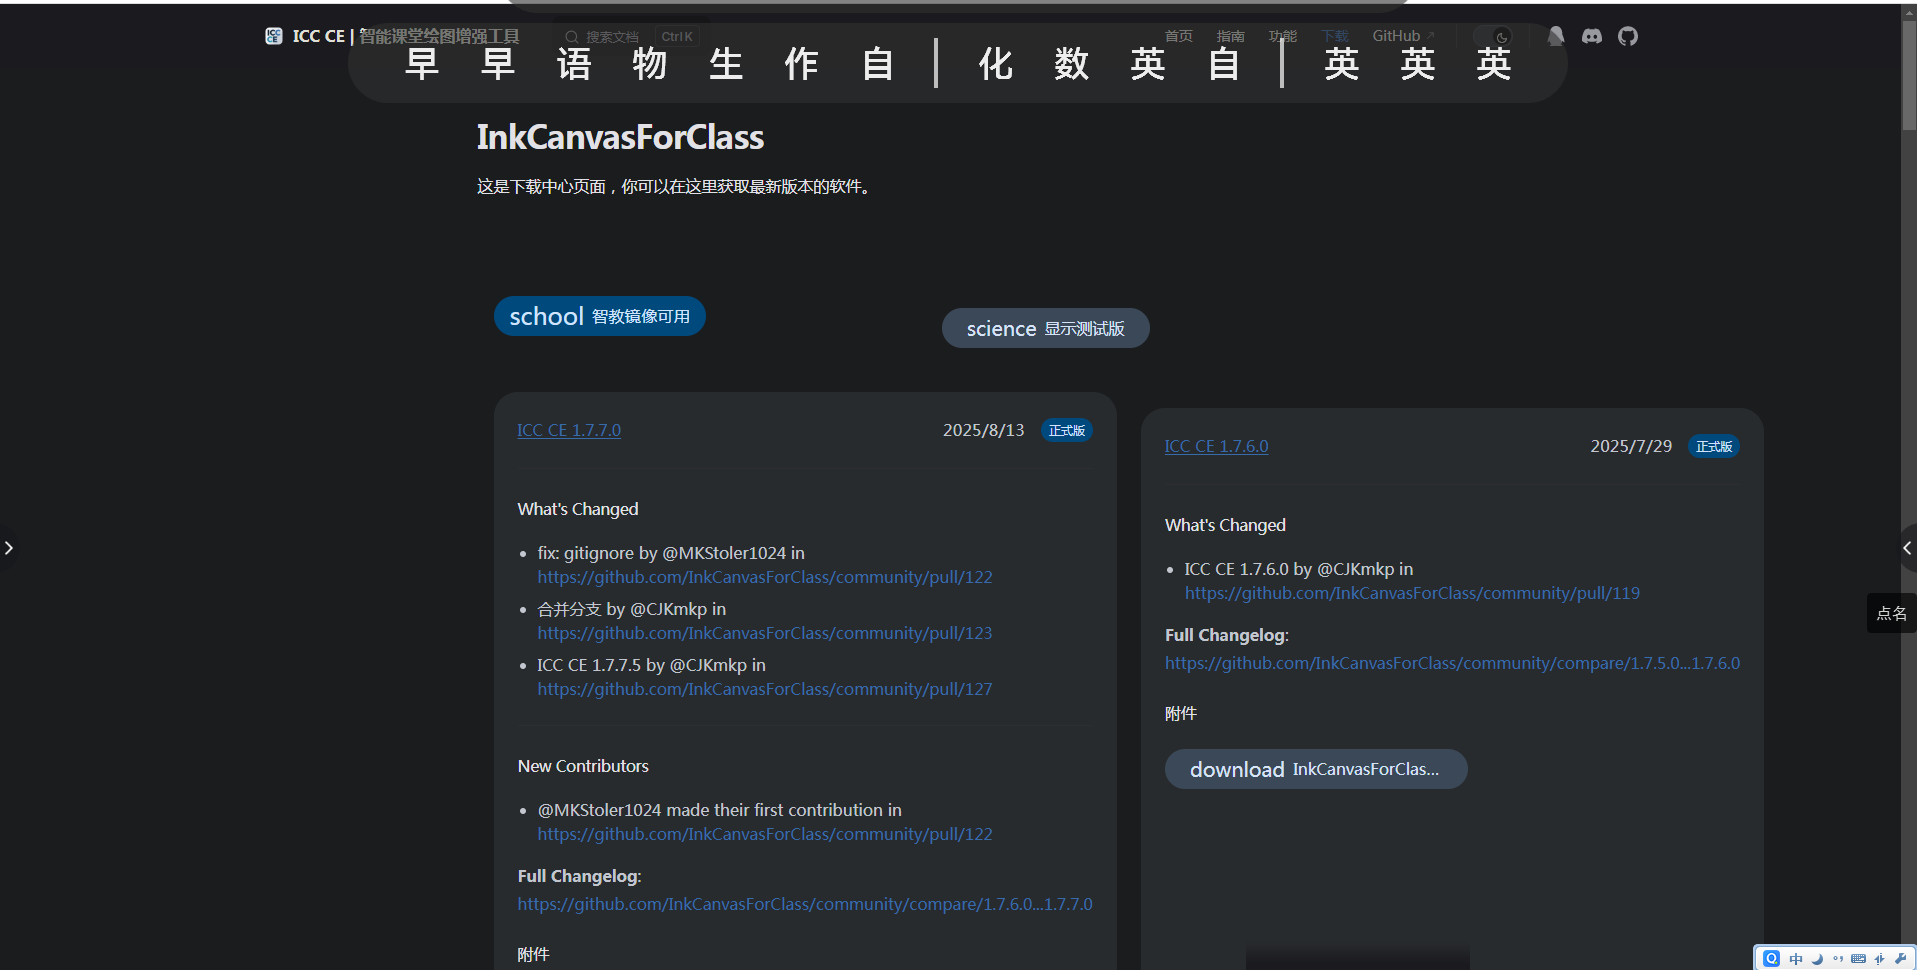1917x970 pixels.
Task: Toggle the 中 Chinese input mode icon
Action: pos(1796,958)
